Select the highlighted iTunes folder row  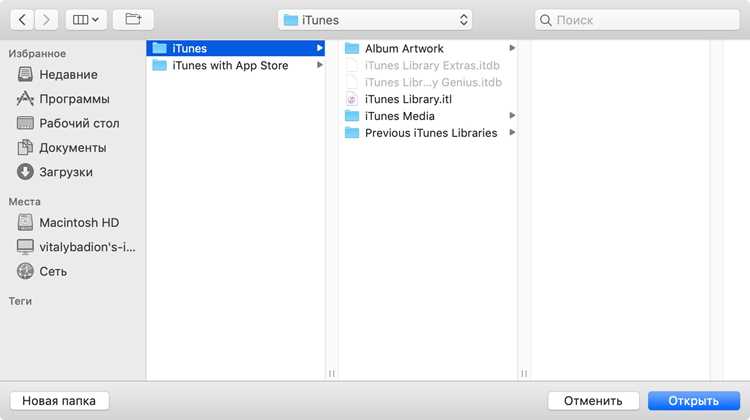click(x=235, y=48)
